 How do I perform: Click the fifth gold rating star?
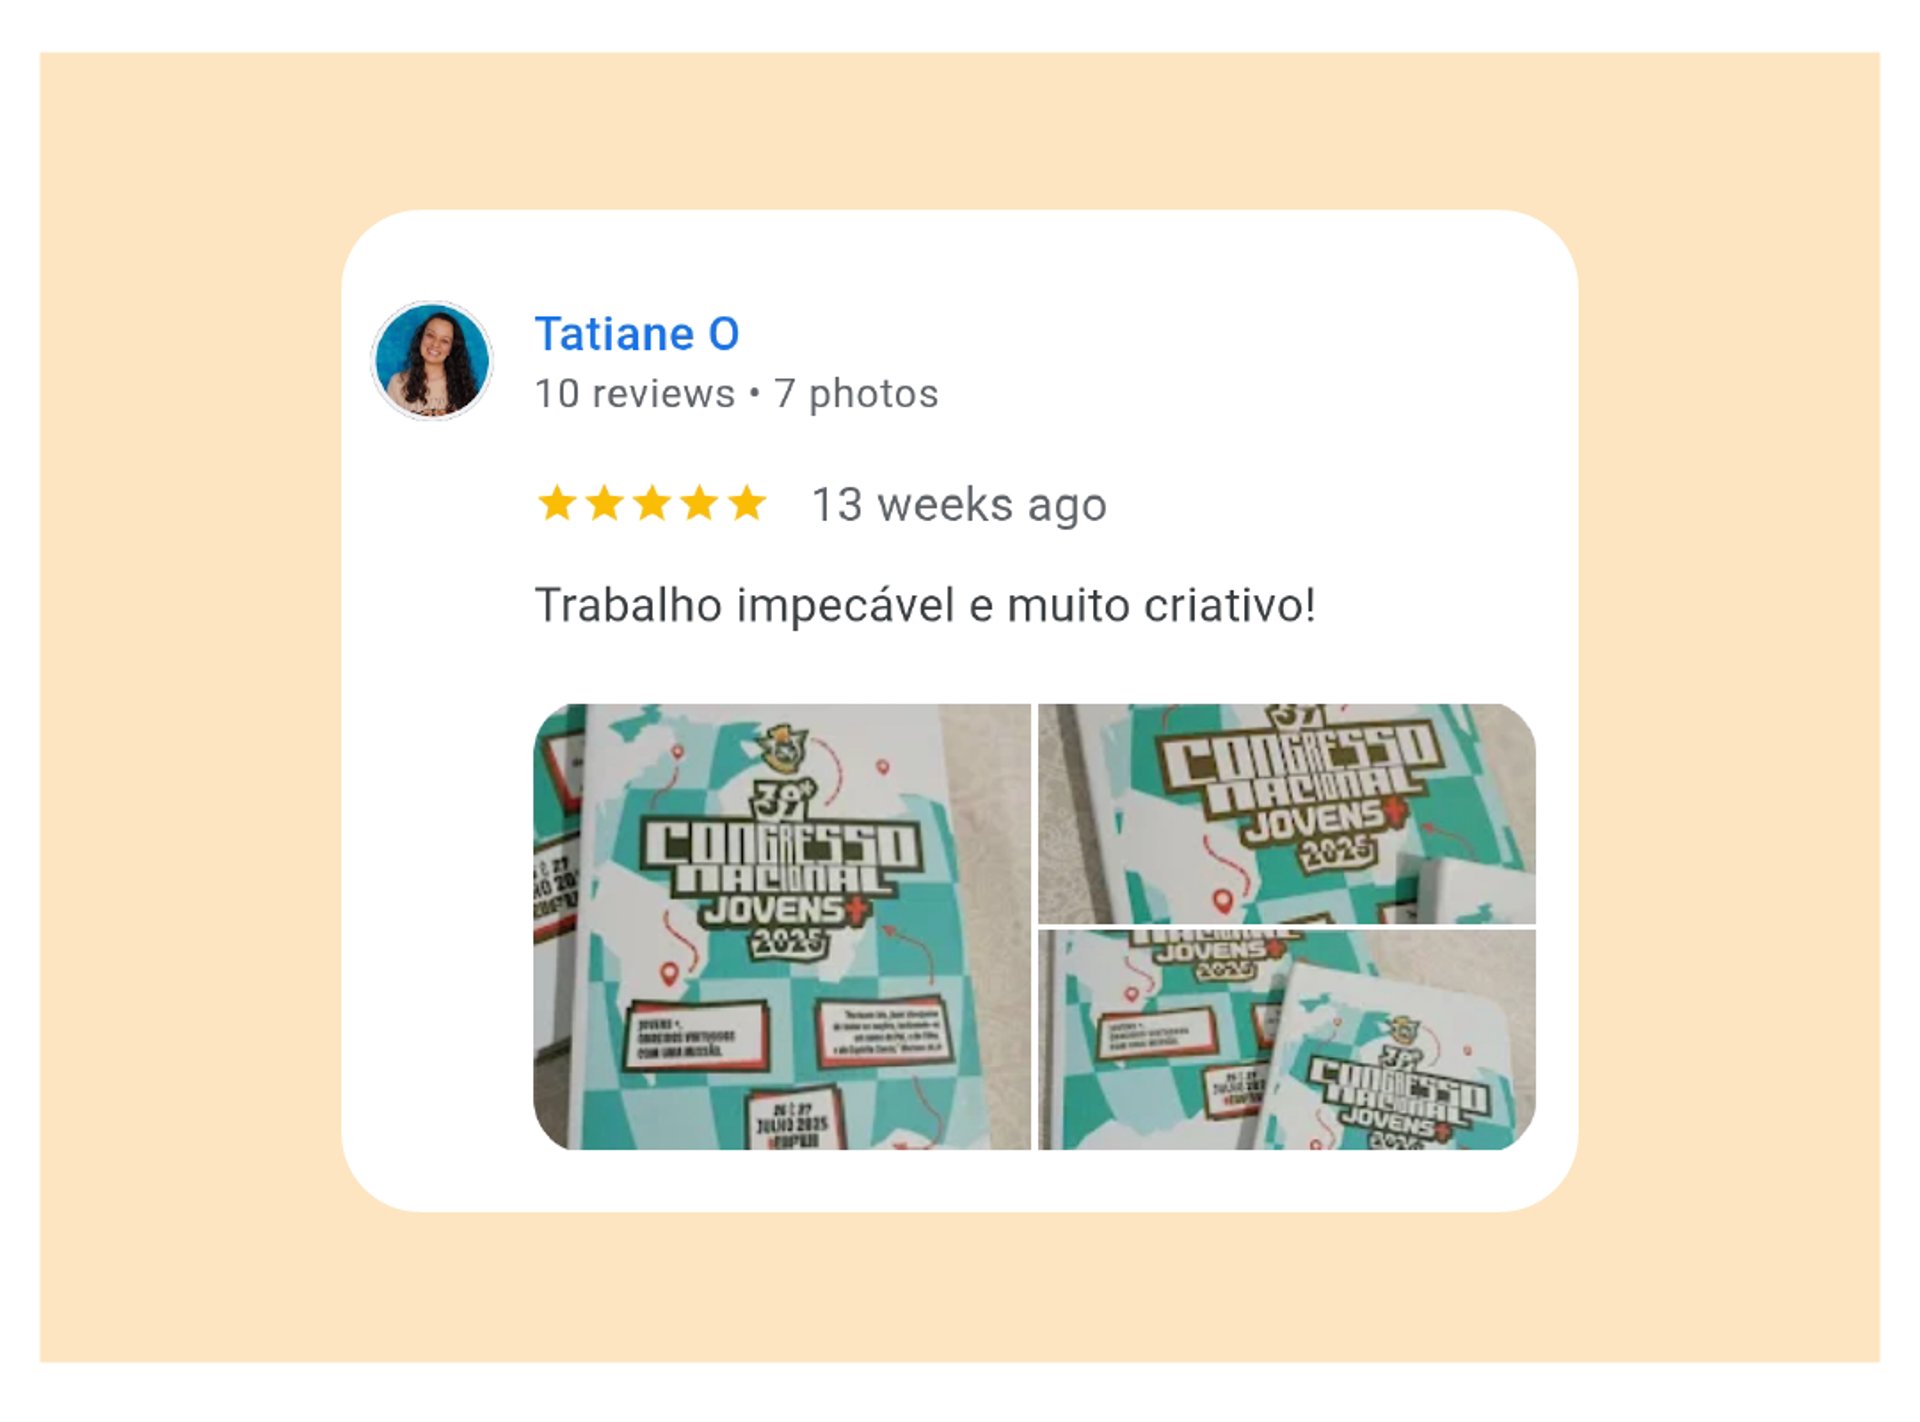tap(747, 503)
